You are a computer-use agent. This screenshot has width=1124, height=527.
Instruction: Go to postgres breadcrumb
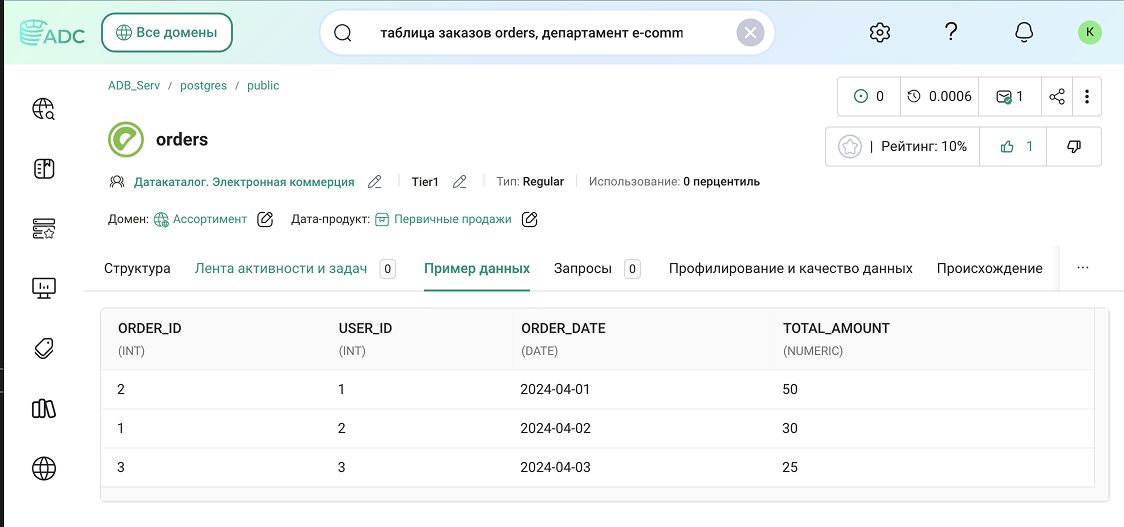[x=204, y=85]
